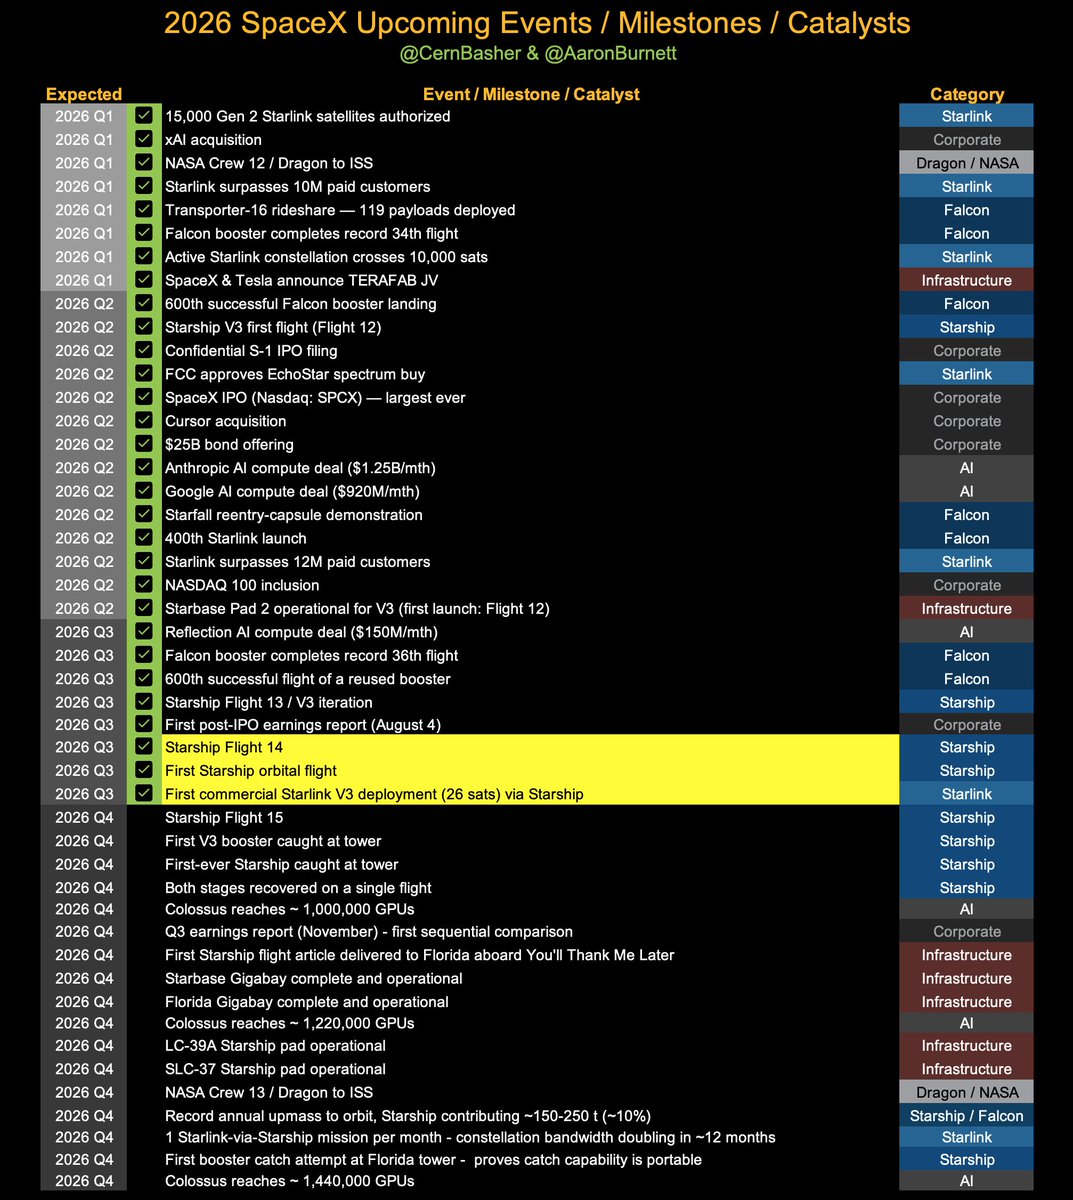
Task: Click Starlink category beside 15,000 Gen 2 satellites
Action: point(967,116)
